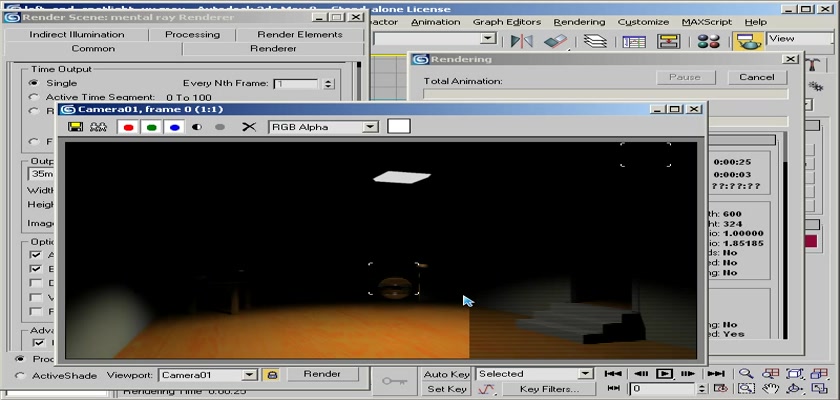This screenshot has width=840, height=400.
Task: Toggle Key Mode icon beside frame field
Action: coord(614,388)
